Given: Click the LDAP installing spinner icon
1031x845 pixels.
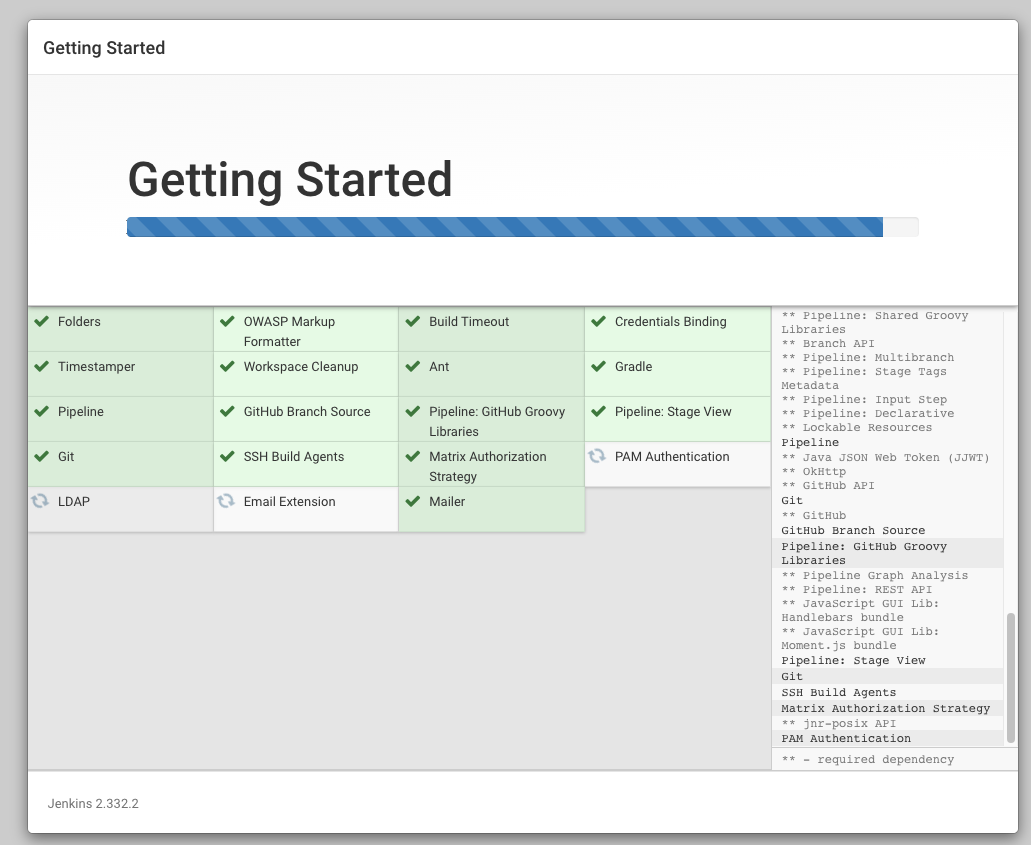Looking at the screenshot, I should [x=40, y=501].
